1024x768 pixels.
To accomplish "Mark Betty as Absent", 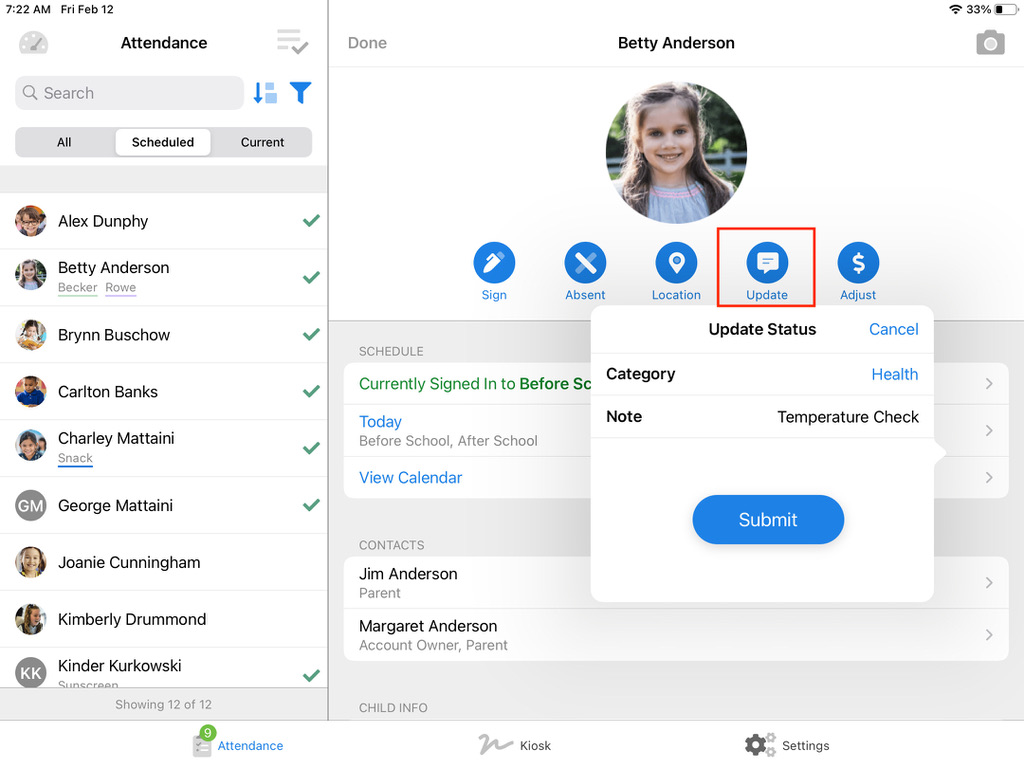I will click(x=585, y=263).
